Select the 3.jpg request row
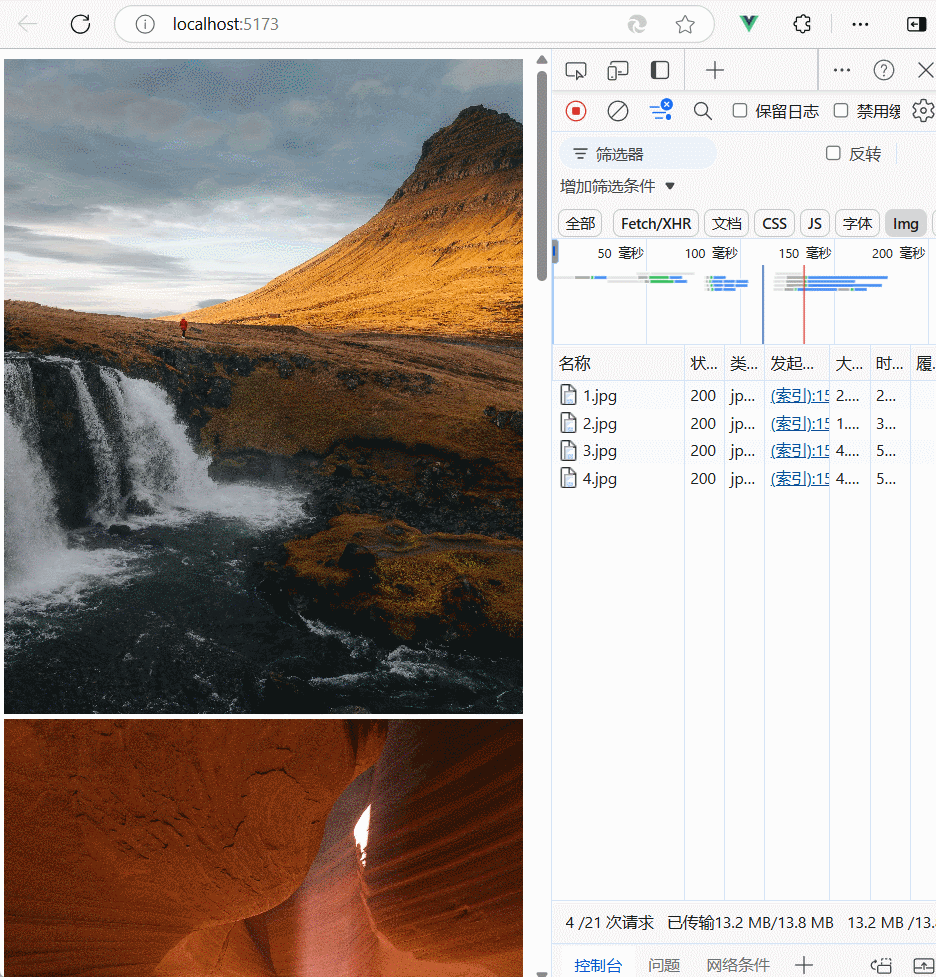Screen dimensions: 936x977 743,451
